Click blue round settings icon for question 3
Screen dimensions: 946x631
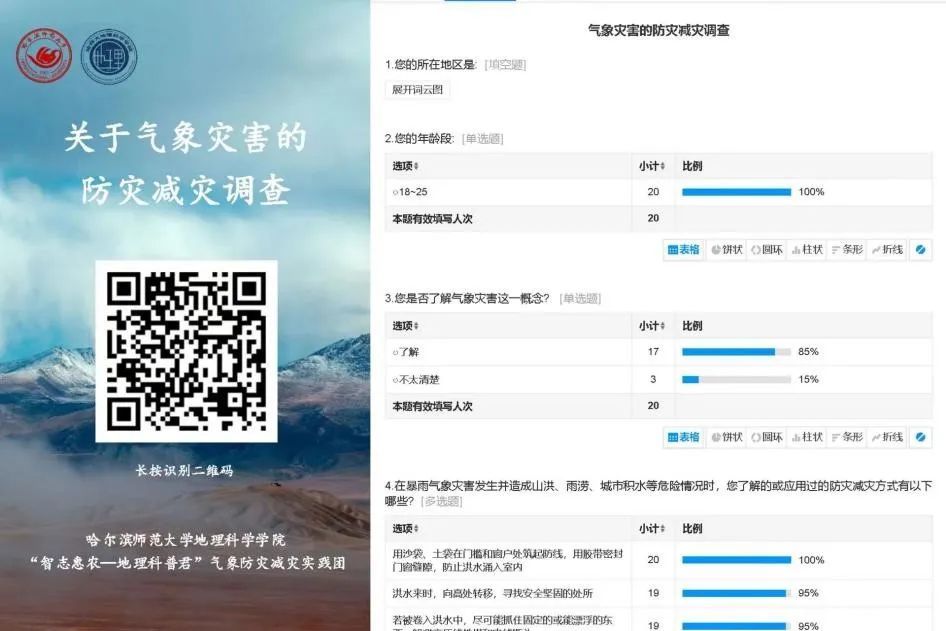(x=921, y=437)
